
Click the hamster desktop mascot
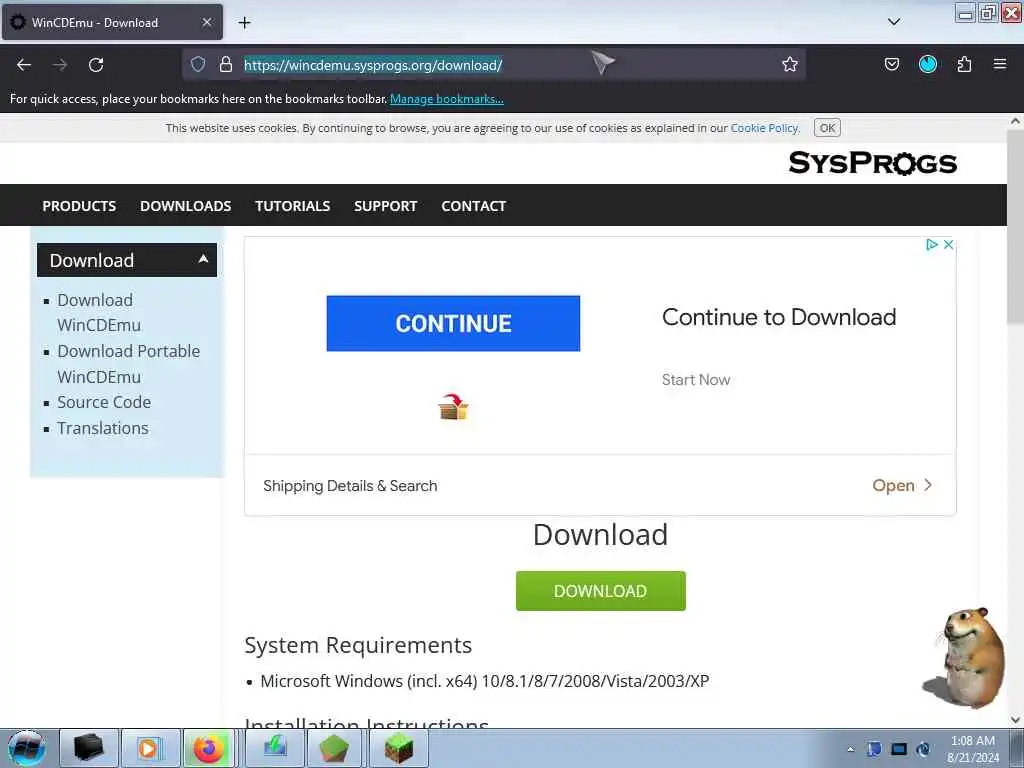[x=965, y=658]
